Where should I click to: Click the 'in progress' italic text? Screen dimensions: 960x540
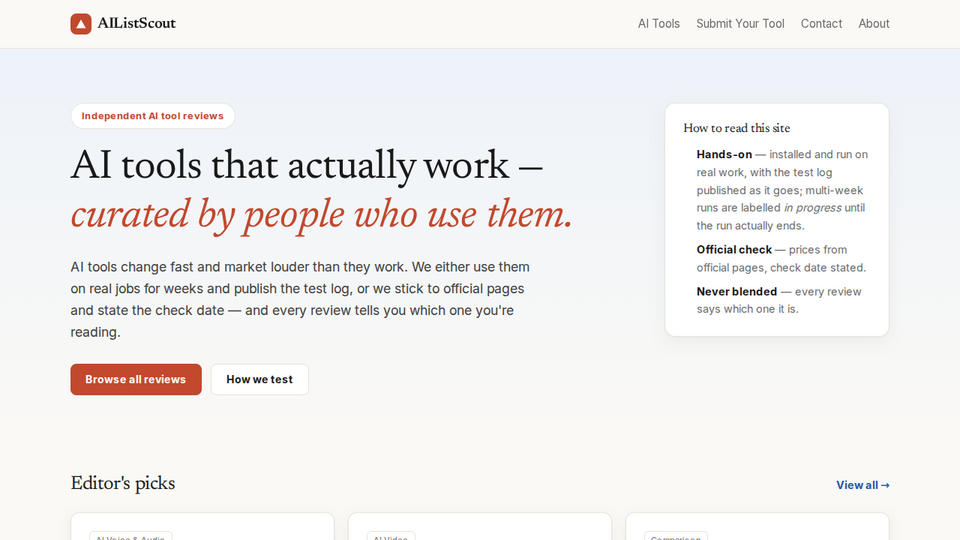click(812, 208)
